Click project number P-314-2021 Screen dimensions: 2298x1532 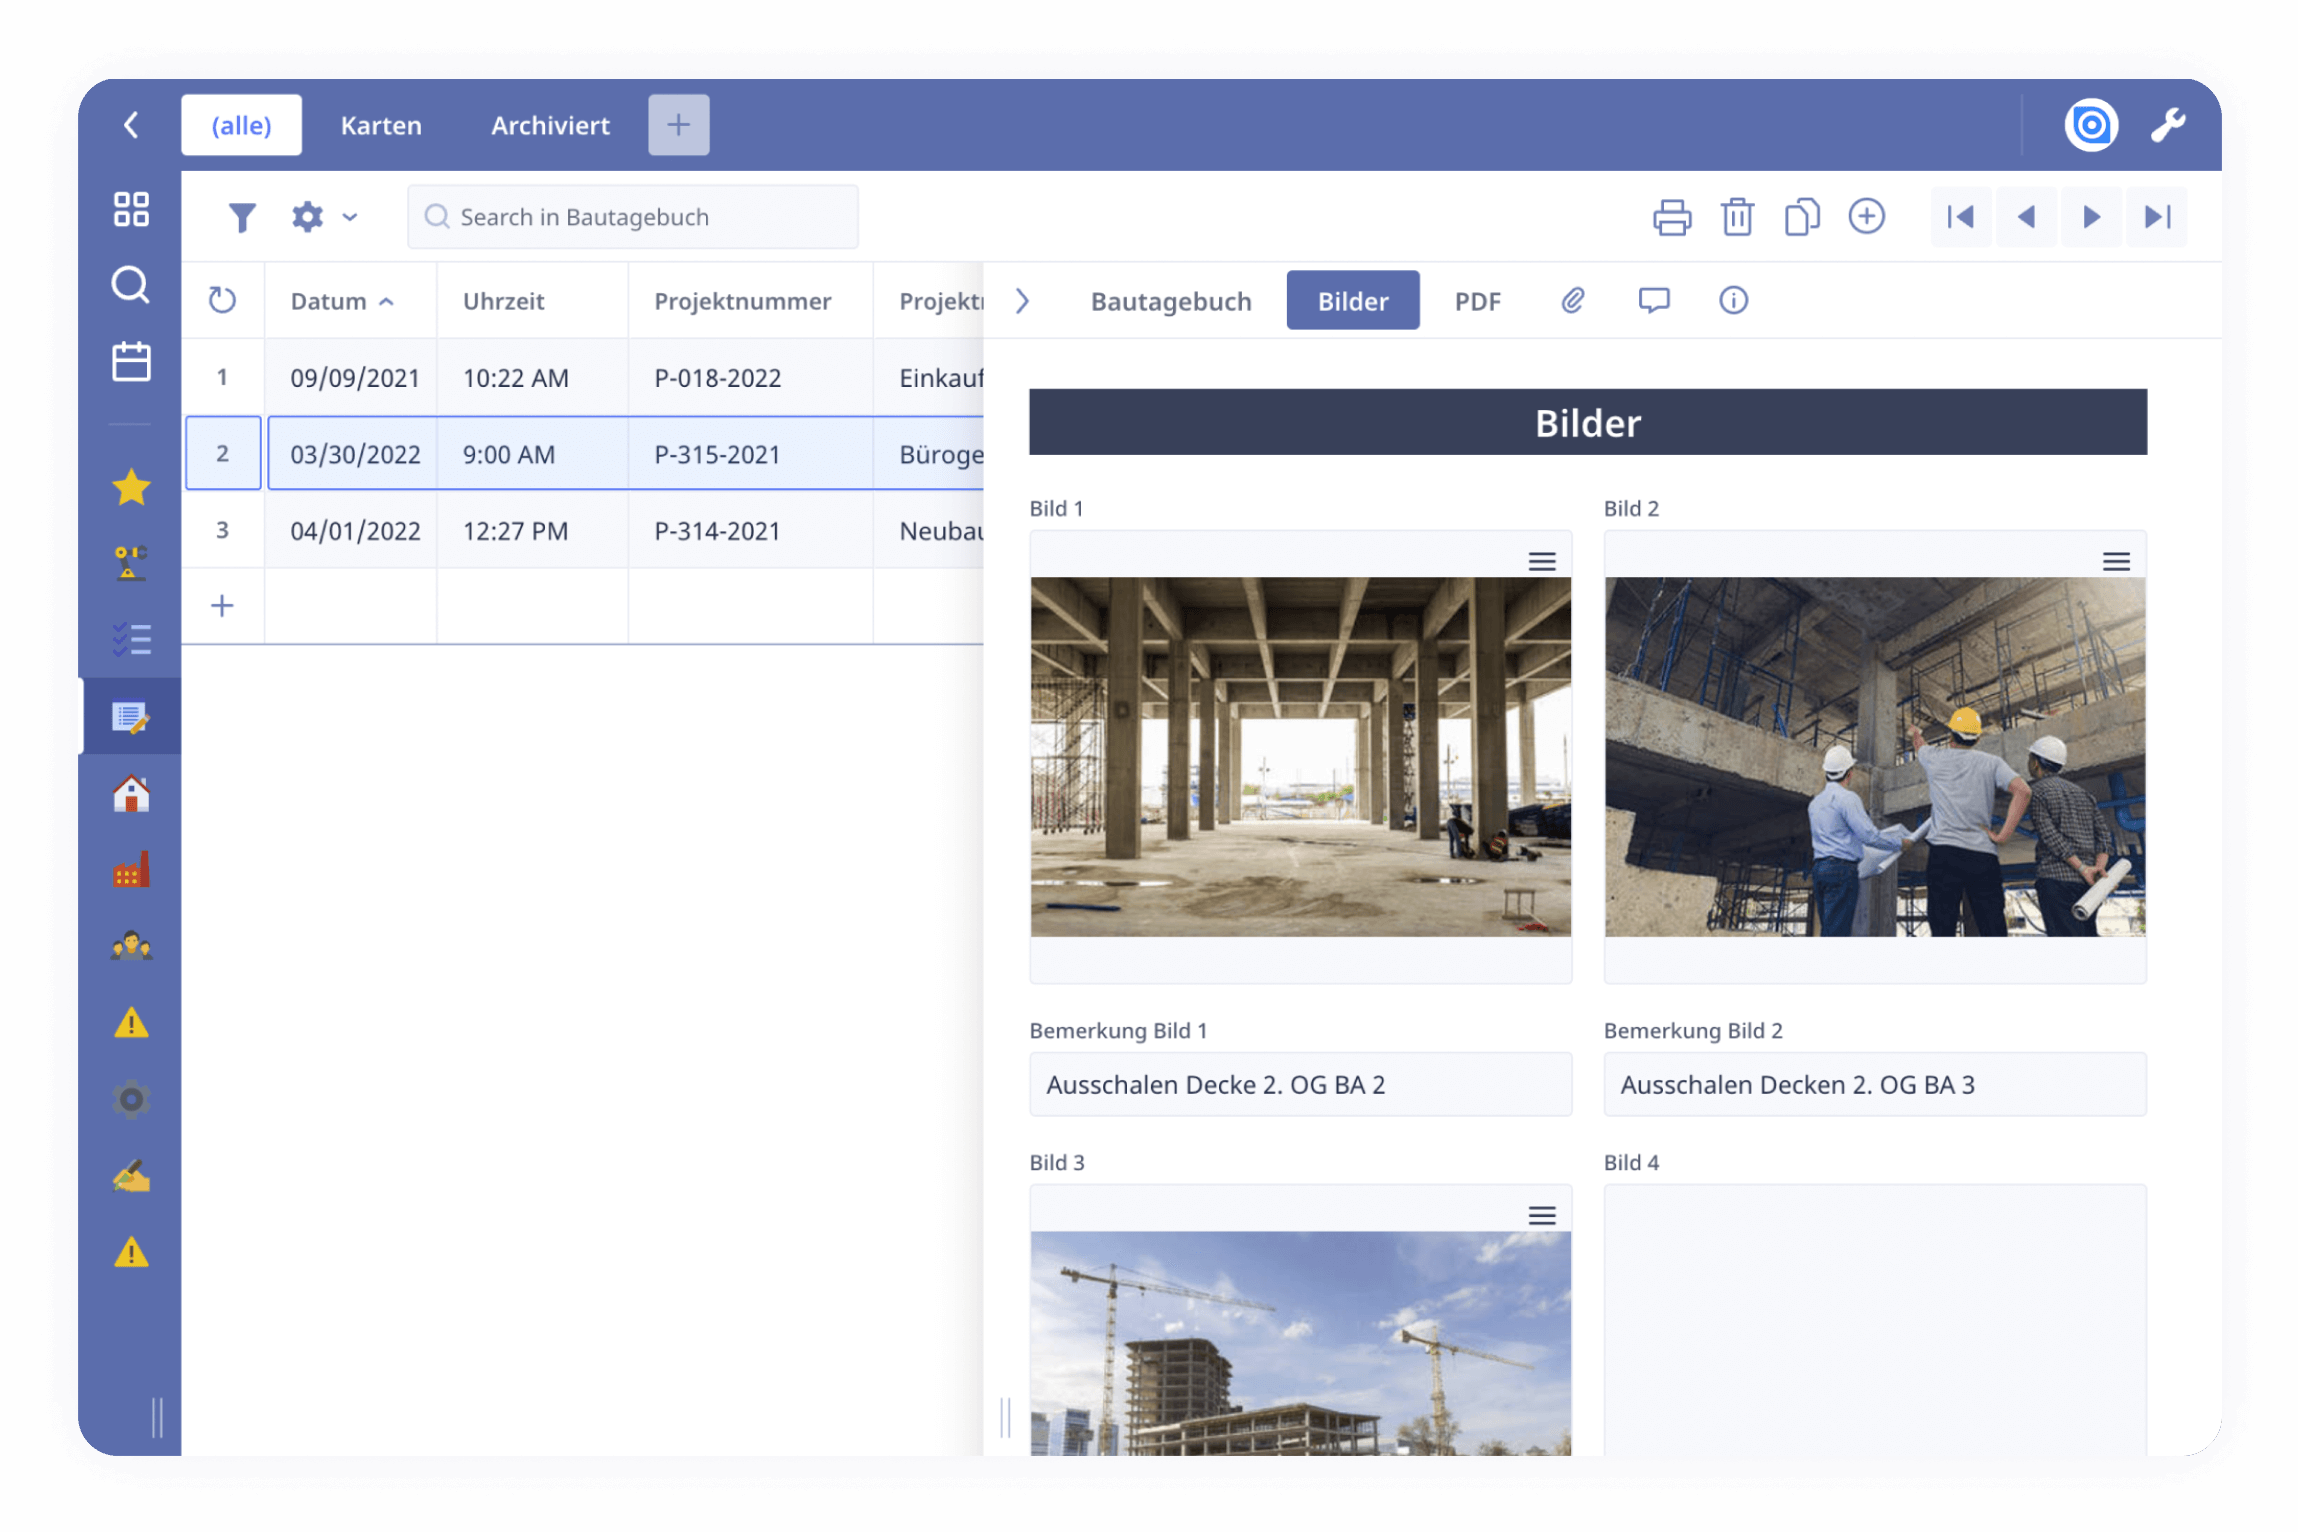(x=717, y=530)
